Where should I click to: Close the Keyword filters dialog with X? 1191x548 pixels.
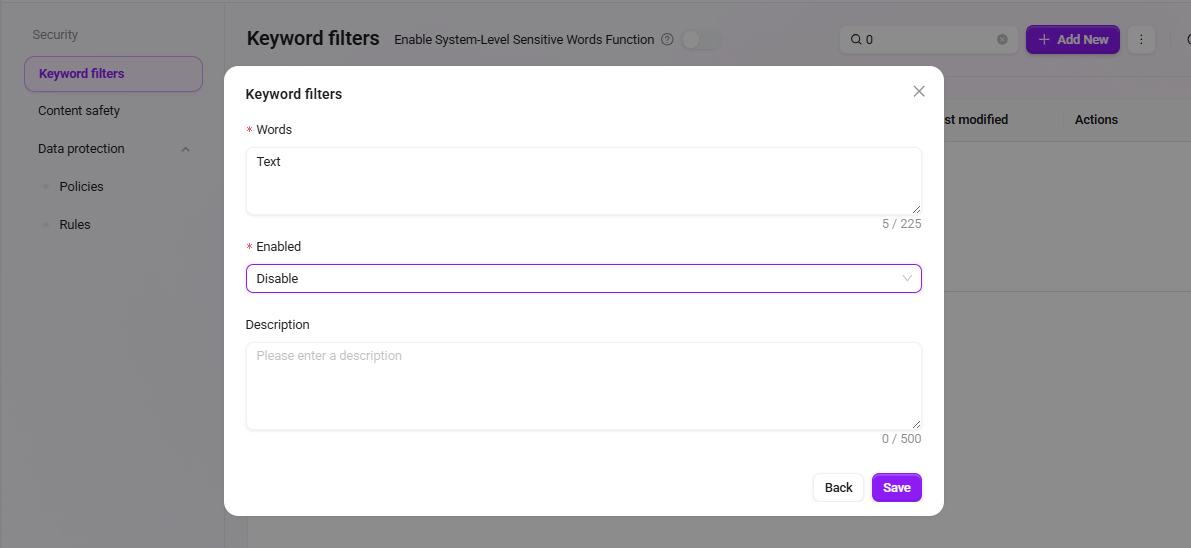tap(919, 91)
